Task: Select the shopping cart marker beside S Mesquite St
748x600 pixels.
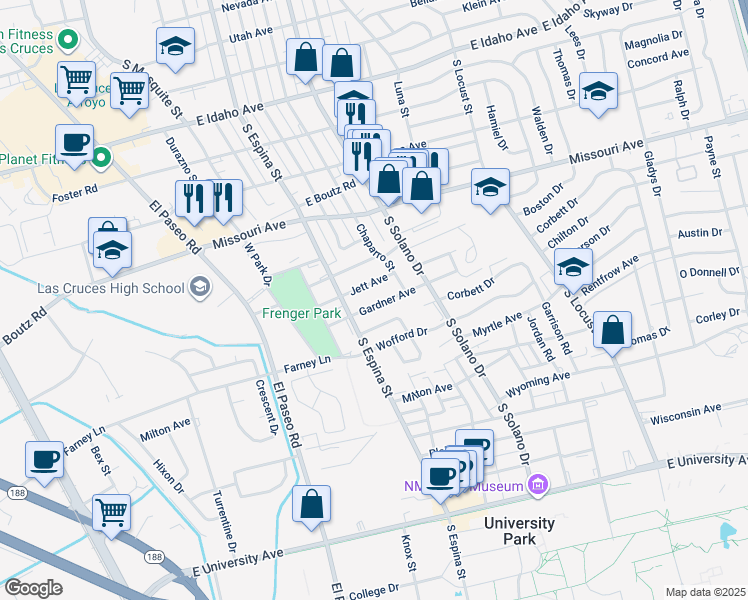Action: 129,92
